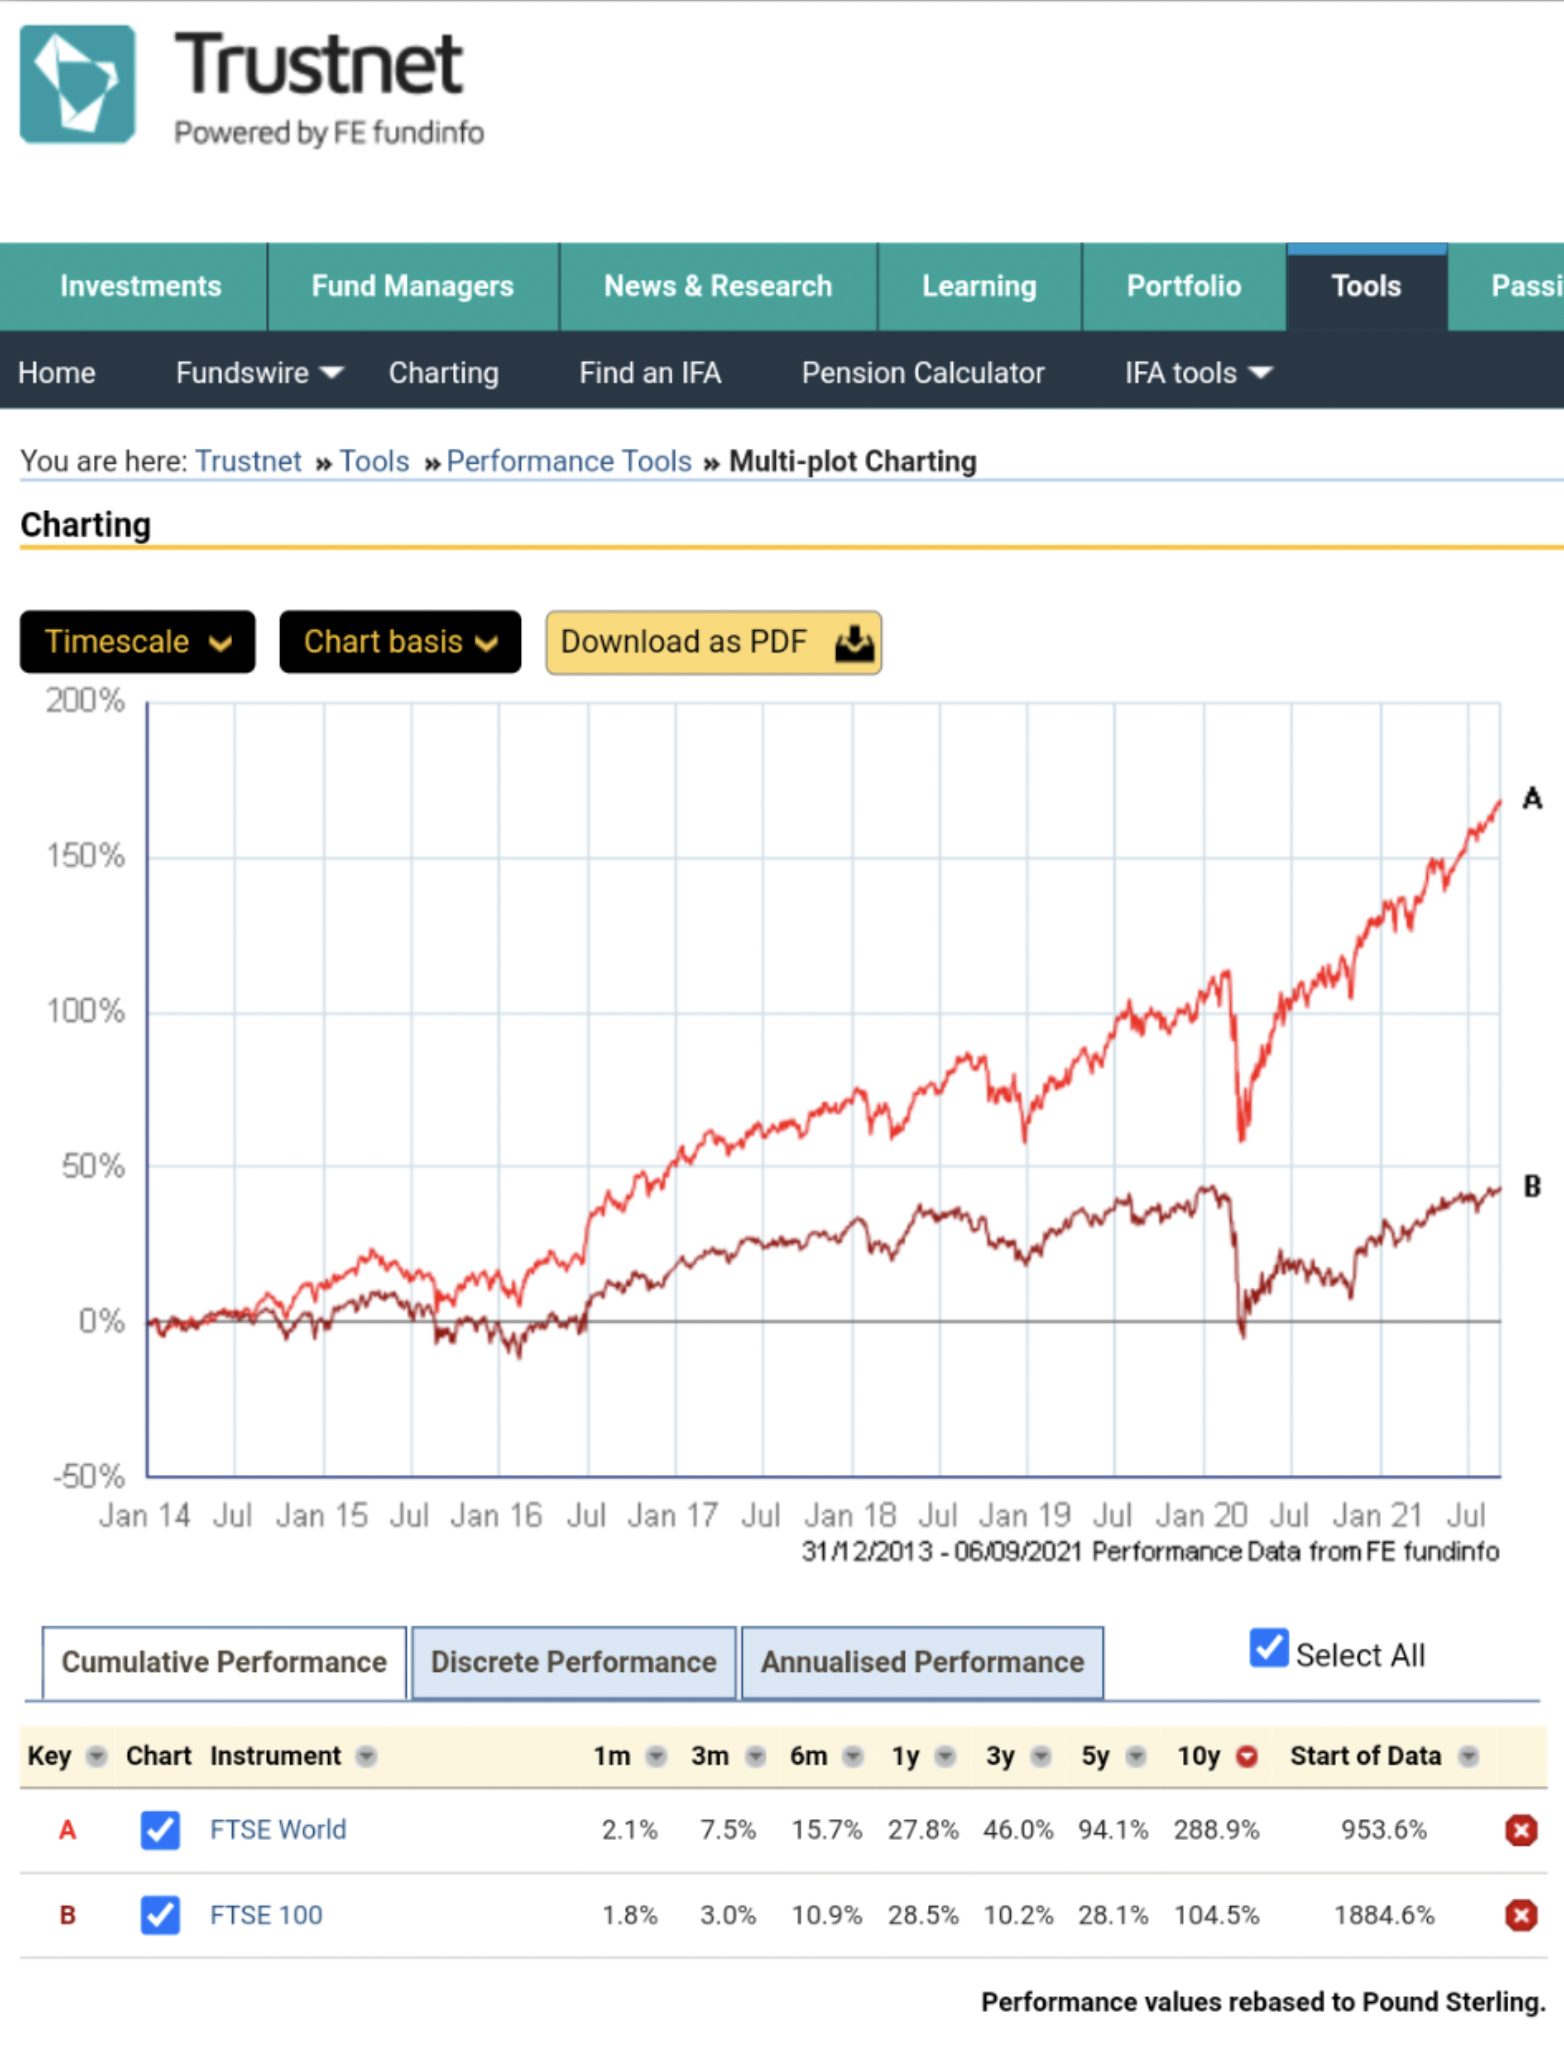Image resolution: width=1564 pixels, height=2048 pixels.
Task: Sort by 10y column red arrow icon
Action: [x=1246, y=1756]
